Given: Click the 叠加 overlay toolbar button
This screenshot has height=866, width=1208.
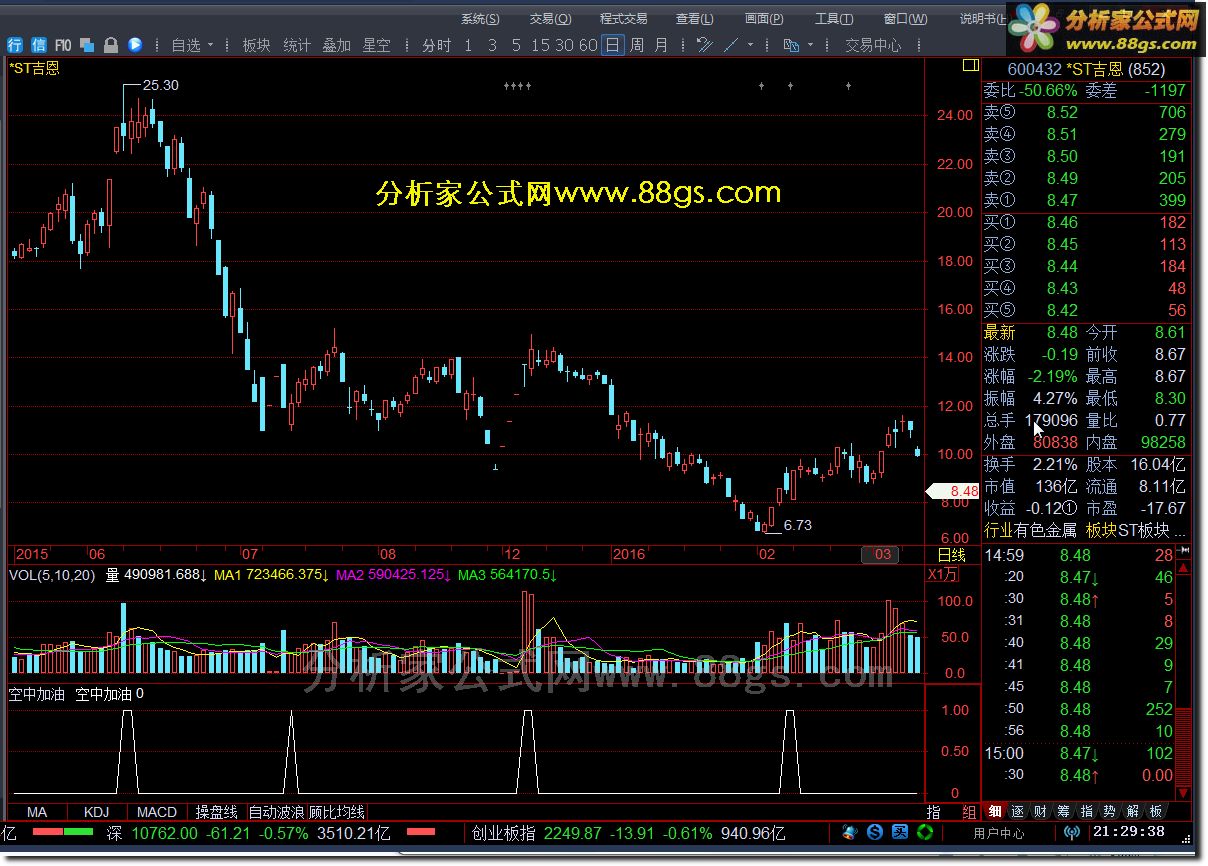Looking at the screenshot, I should (336, 45).
